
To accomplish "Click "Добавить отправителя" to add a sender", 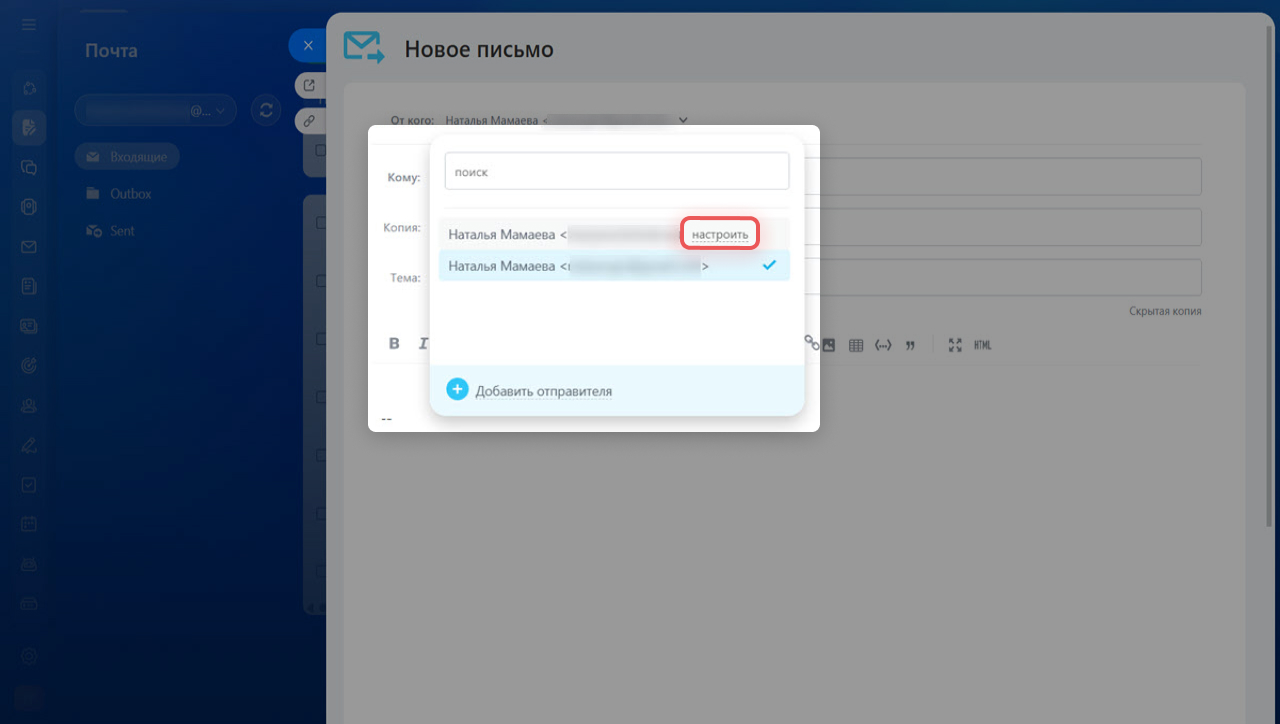I will (x=542, y=391).
